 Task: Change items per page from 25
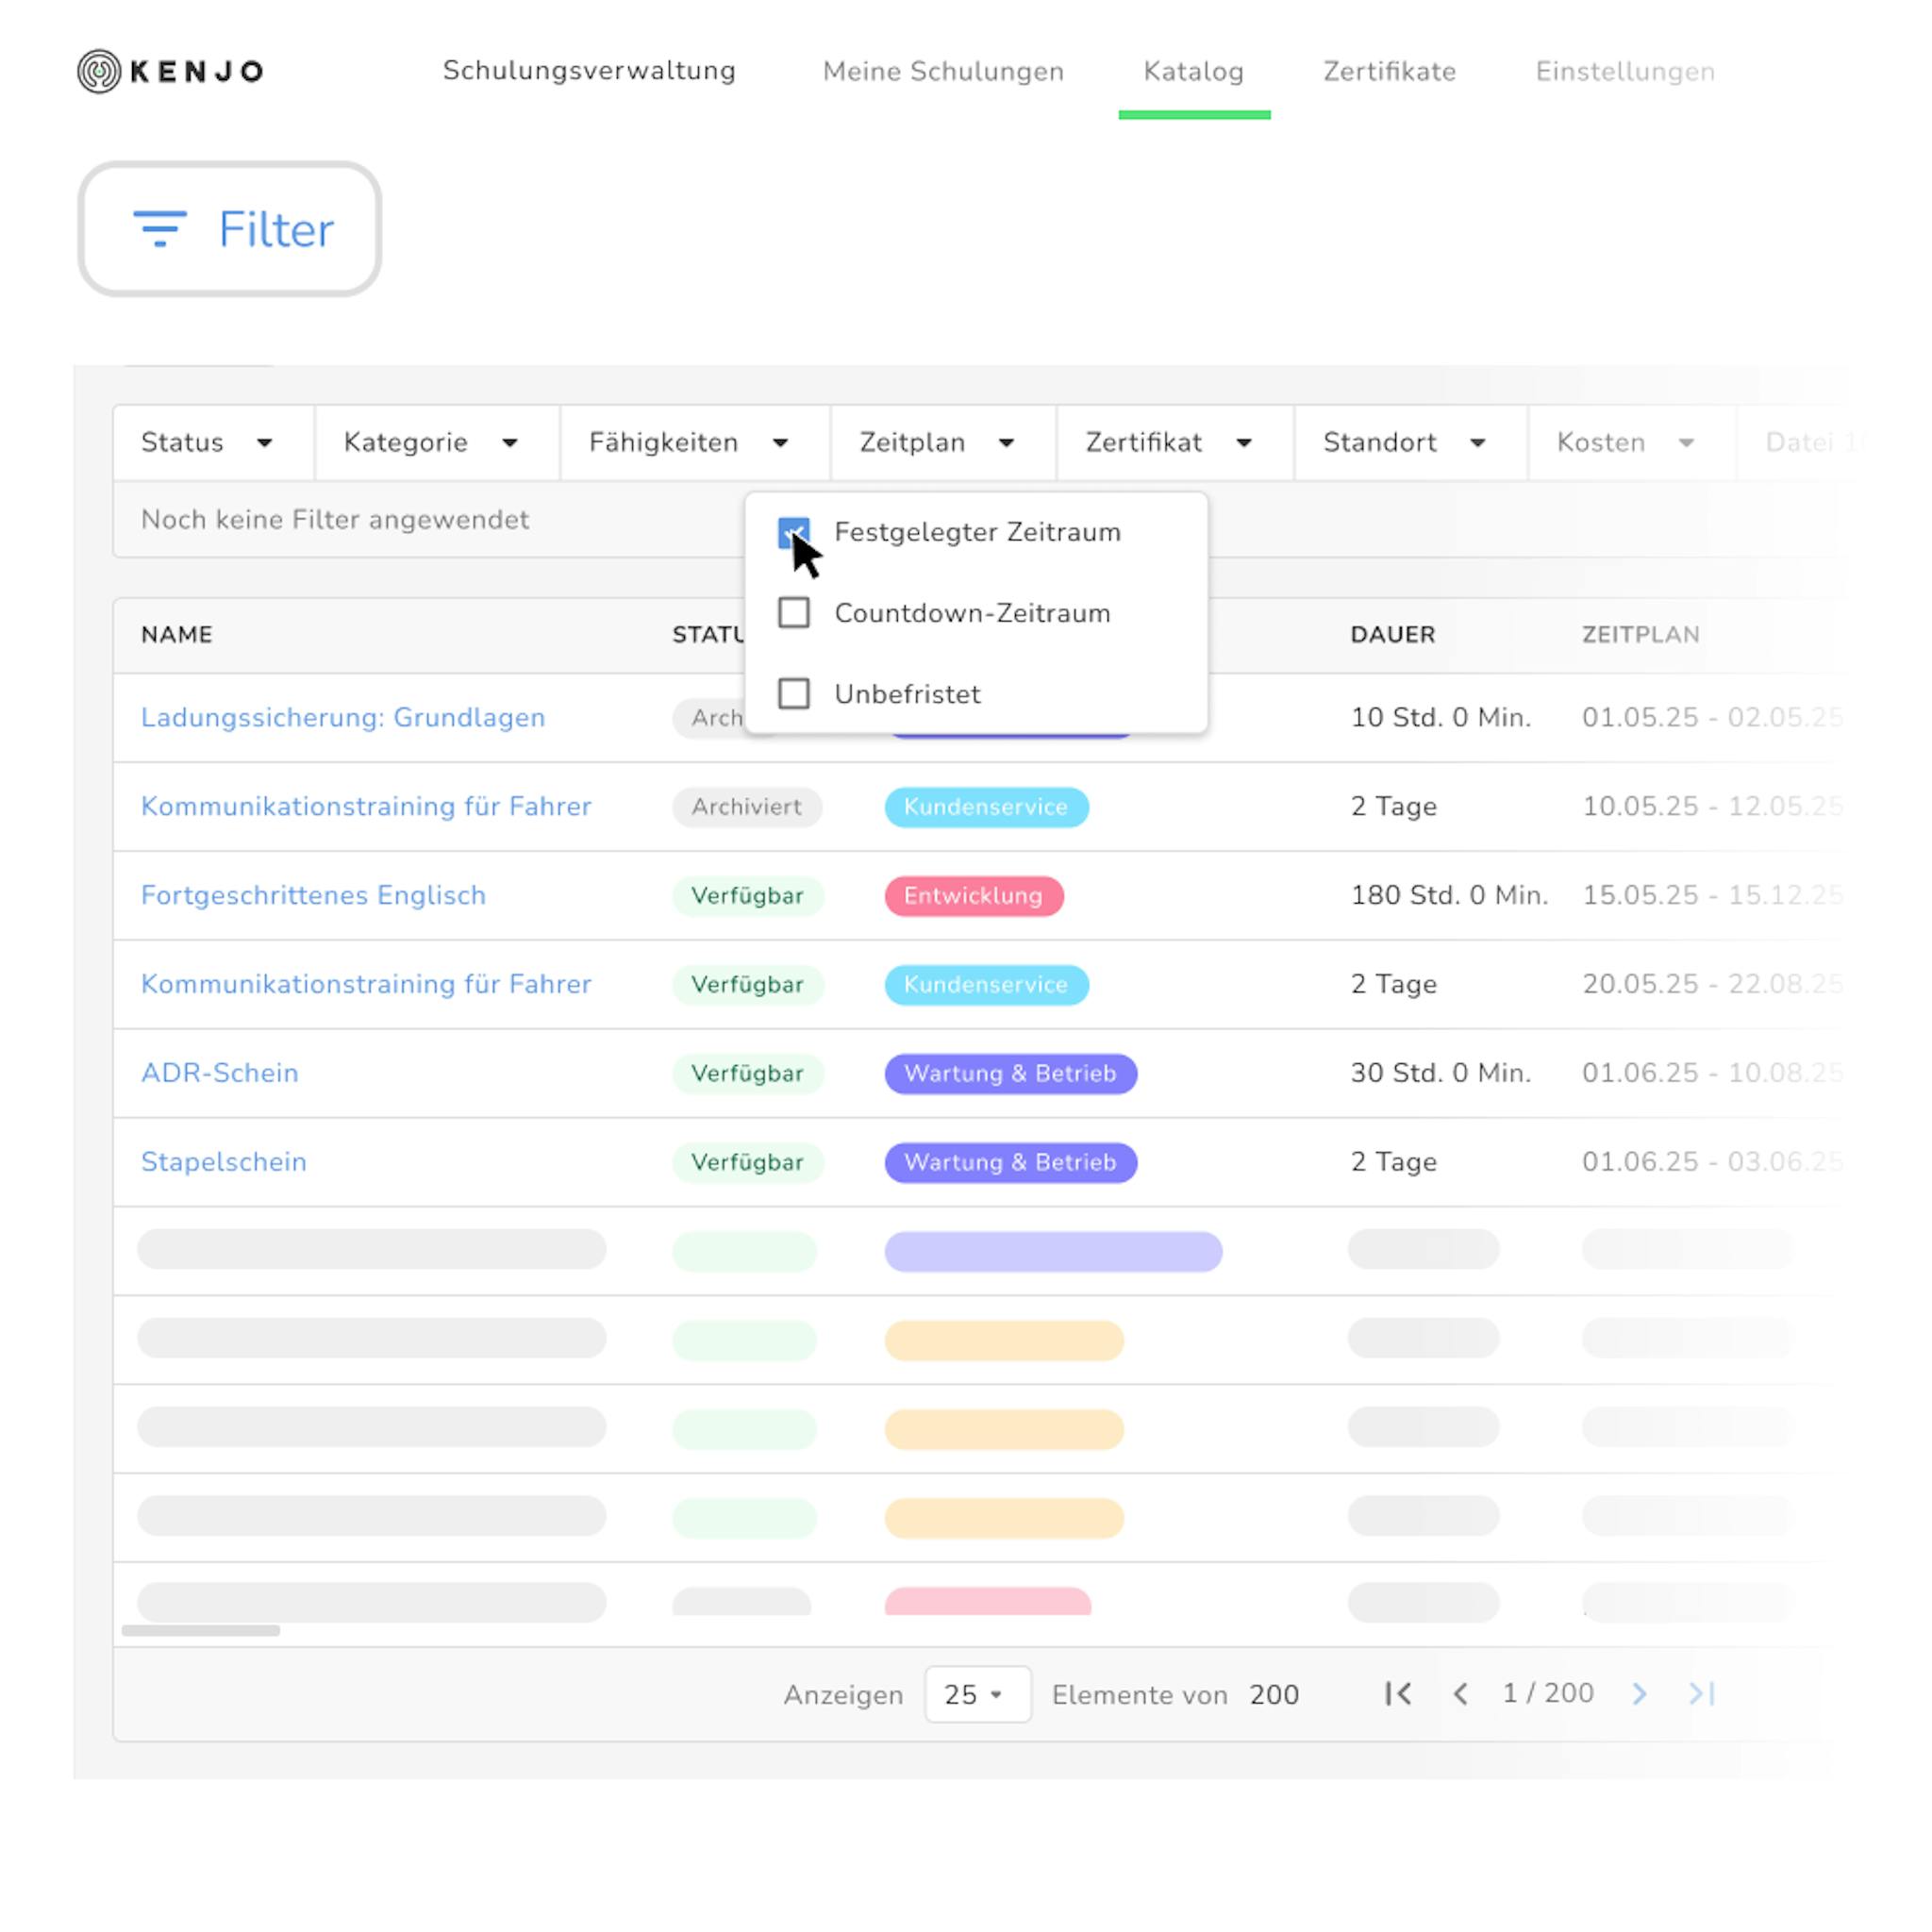(977, 1694)
